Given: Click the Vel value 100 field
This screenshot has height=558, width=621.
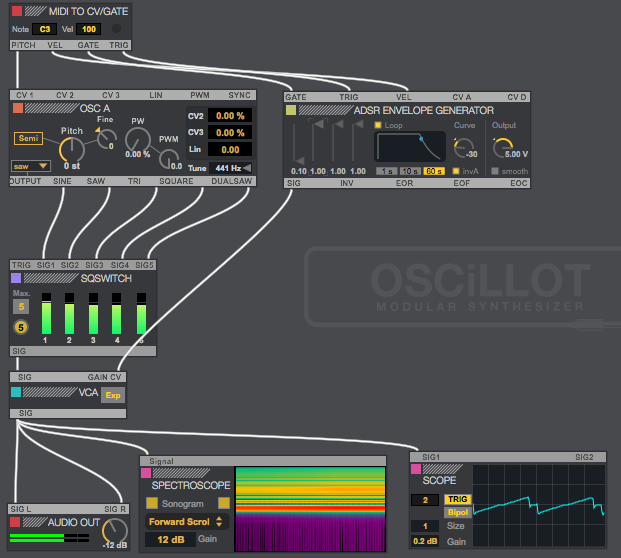Looking at the screenshot, I should coord(89,29).
